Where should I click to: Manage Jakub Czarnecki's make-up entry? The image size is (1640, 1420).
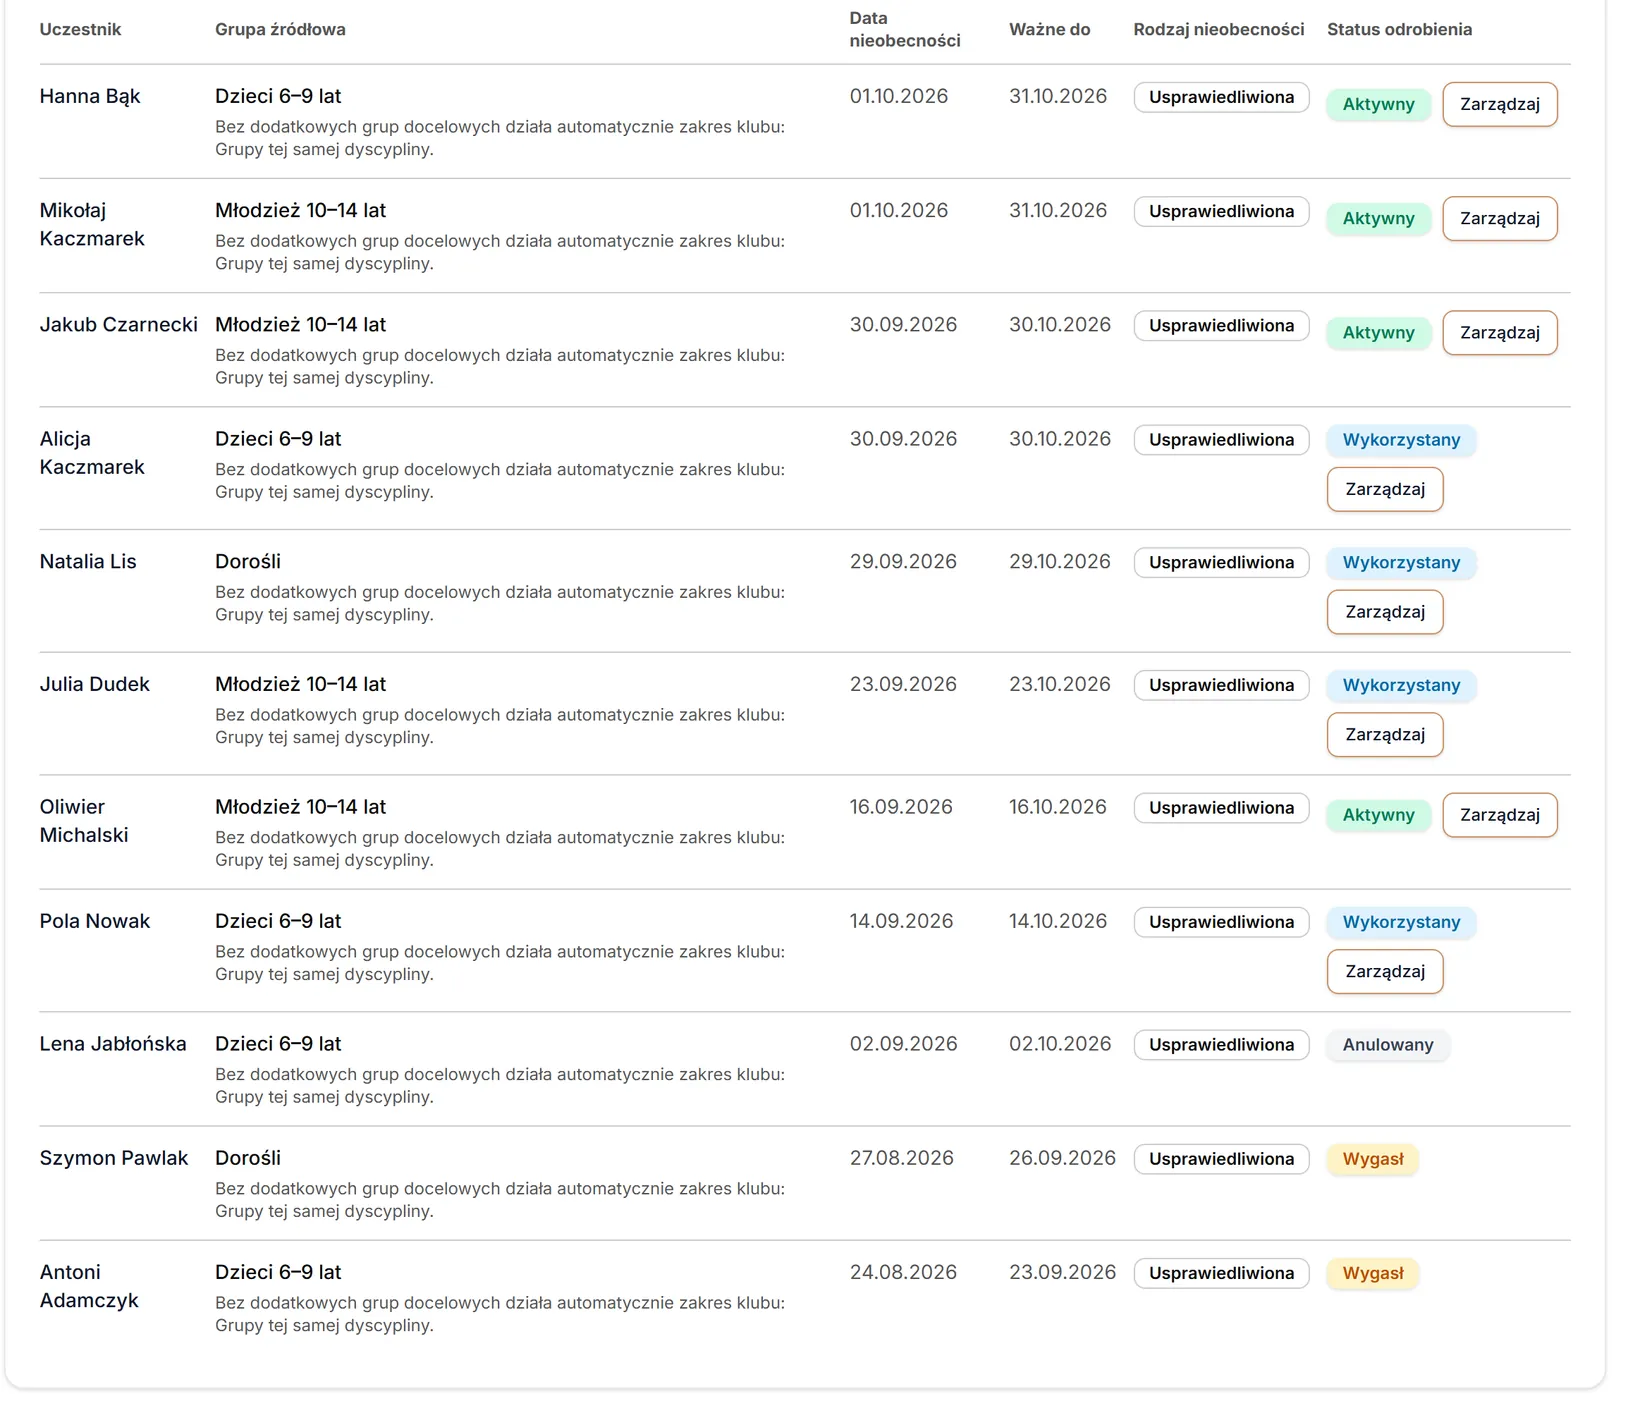coord(1499,332)
